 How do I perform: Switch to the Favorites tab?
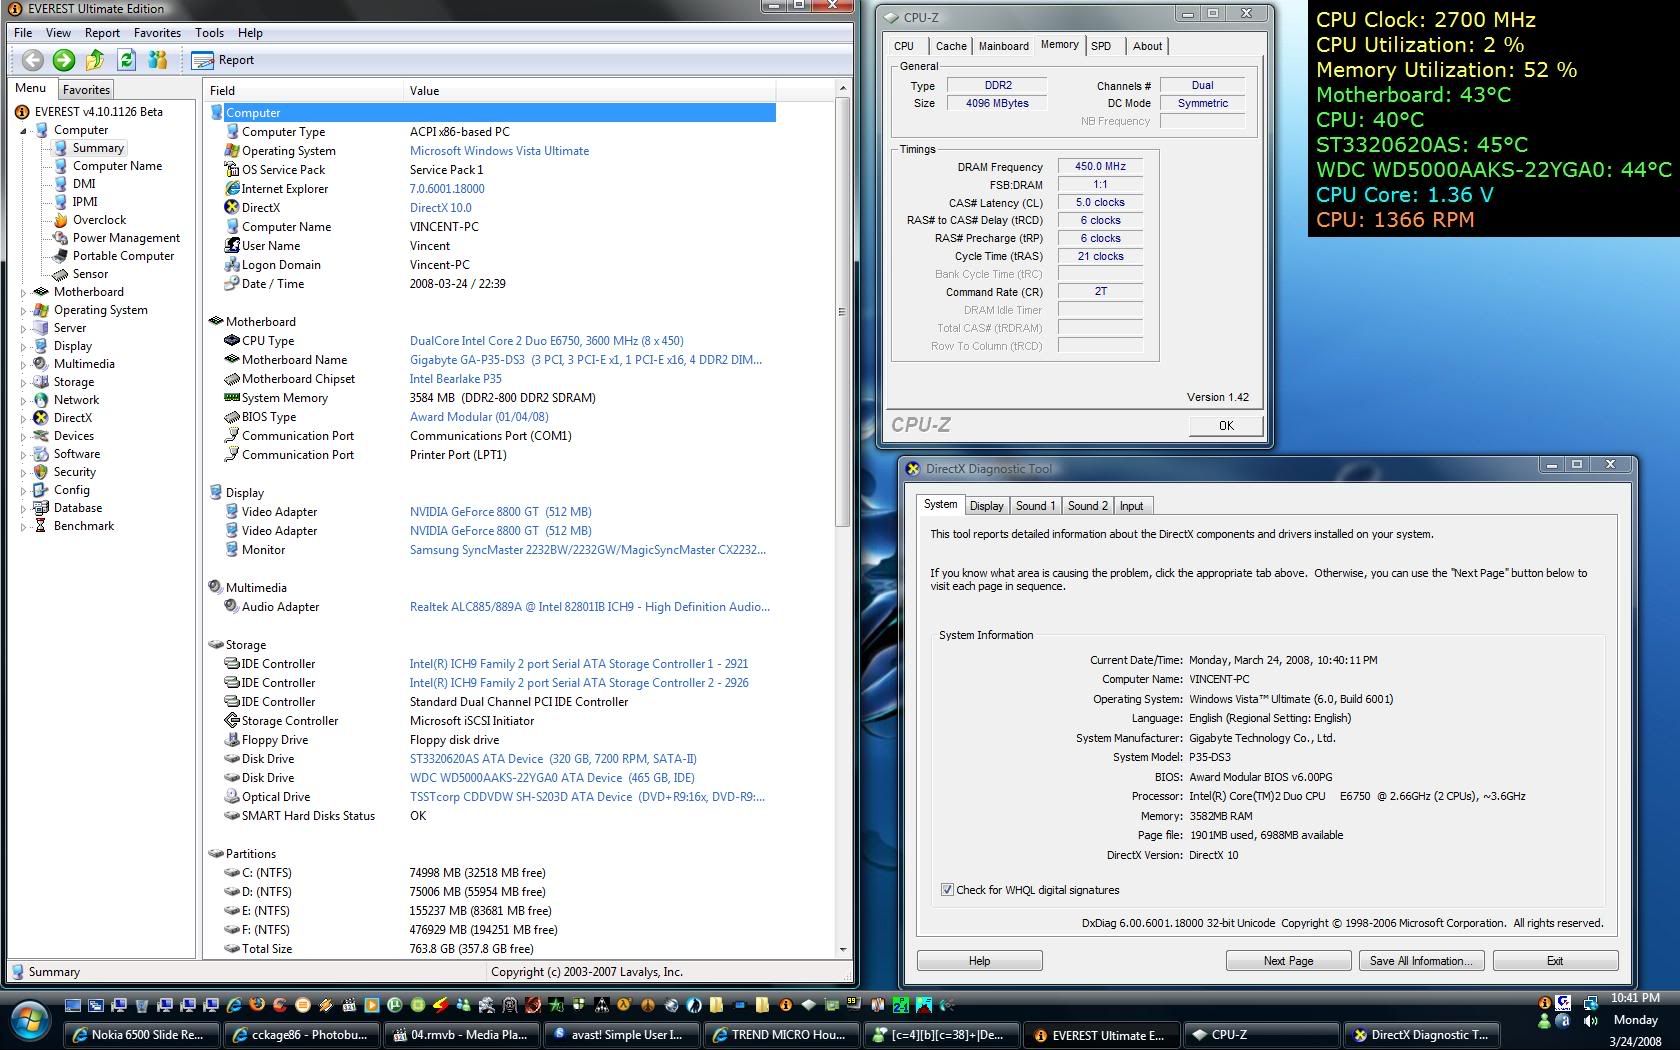click(86, 89)
